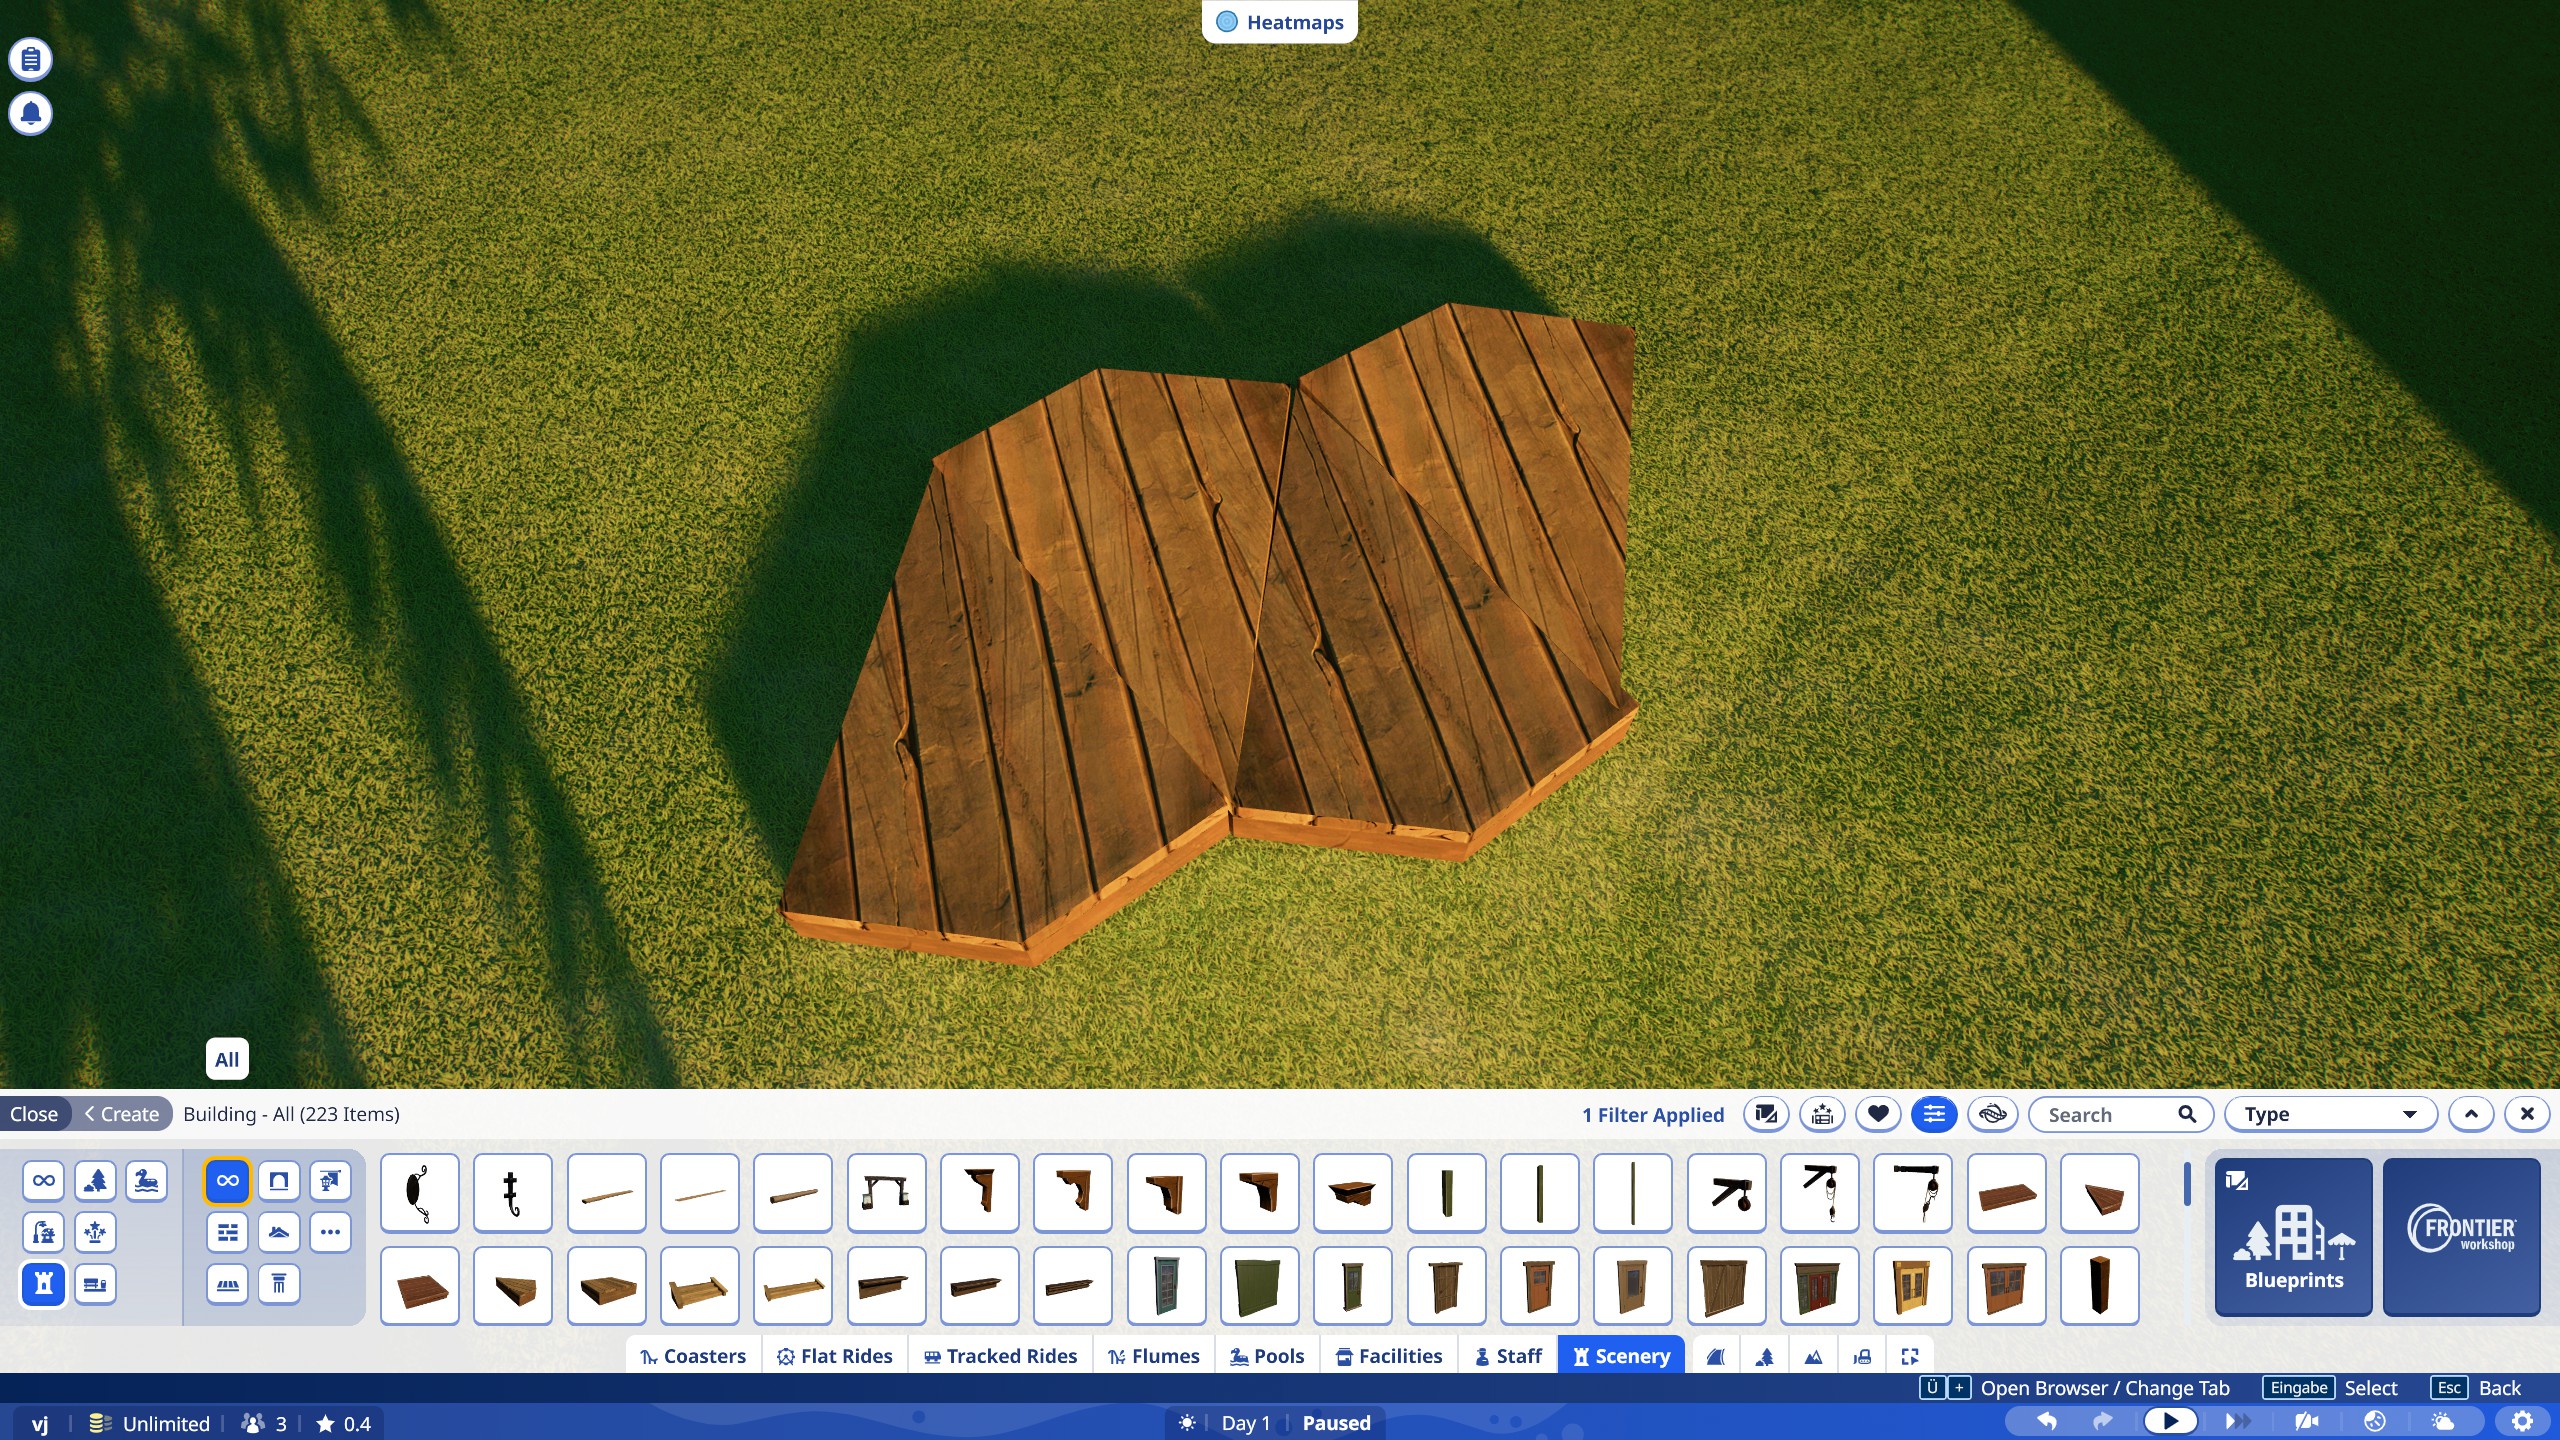Switch to the Pools tab

click(x=1267, y=1356)
